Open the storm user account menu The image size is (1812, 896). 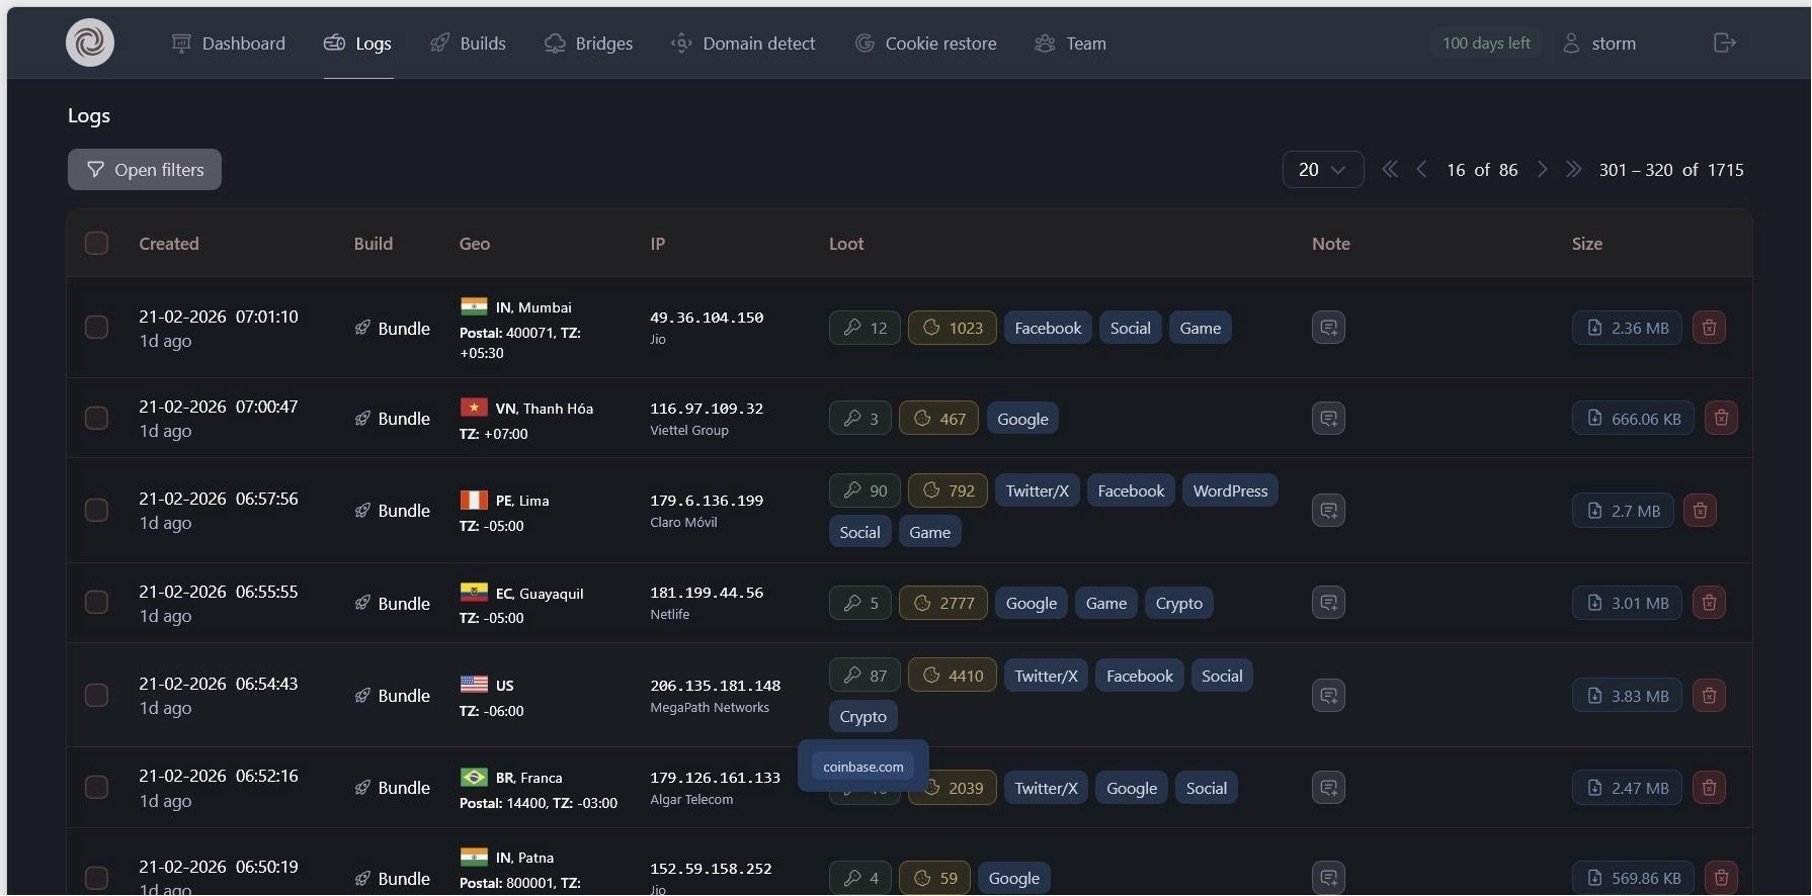[x=1600, y=43]
